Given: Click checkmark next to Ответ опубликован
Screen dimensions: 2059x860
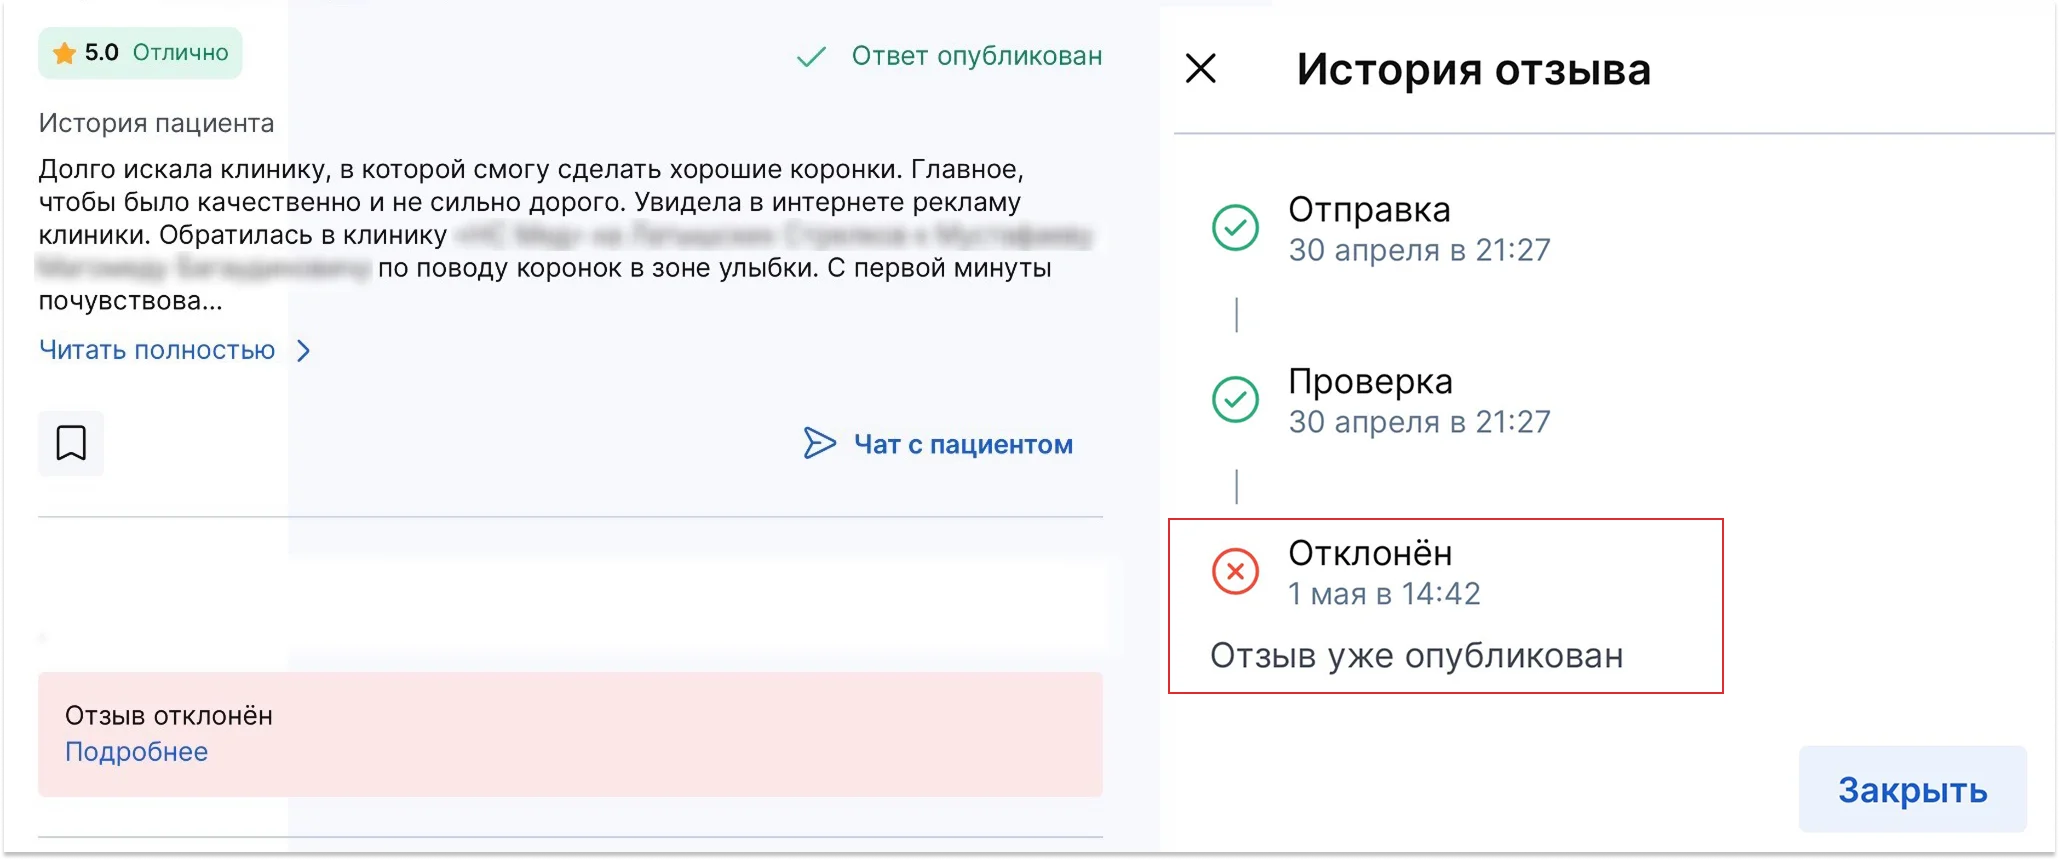Looking at the screenshot, I should 811,57.
